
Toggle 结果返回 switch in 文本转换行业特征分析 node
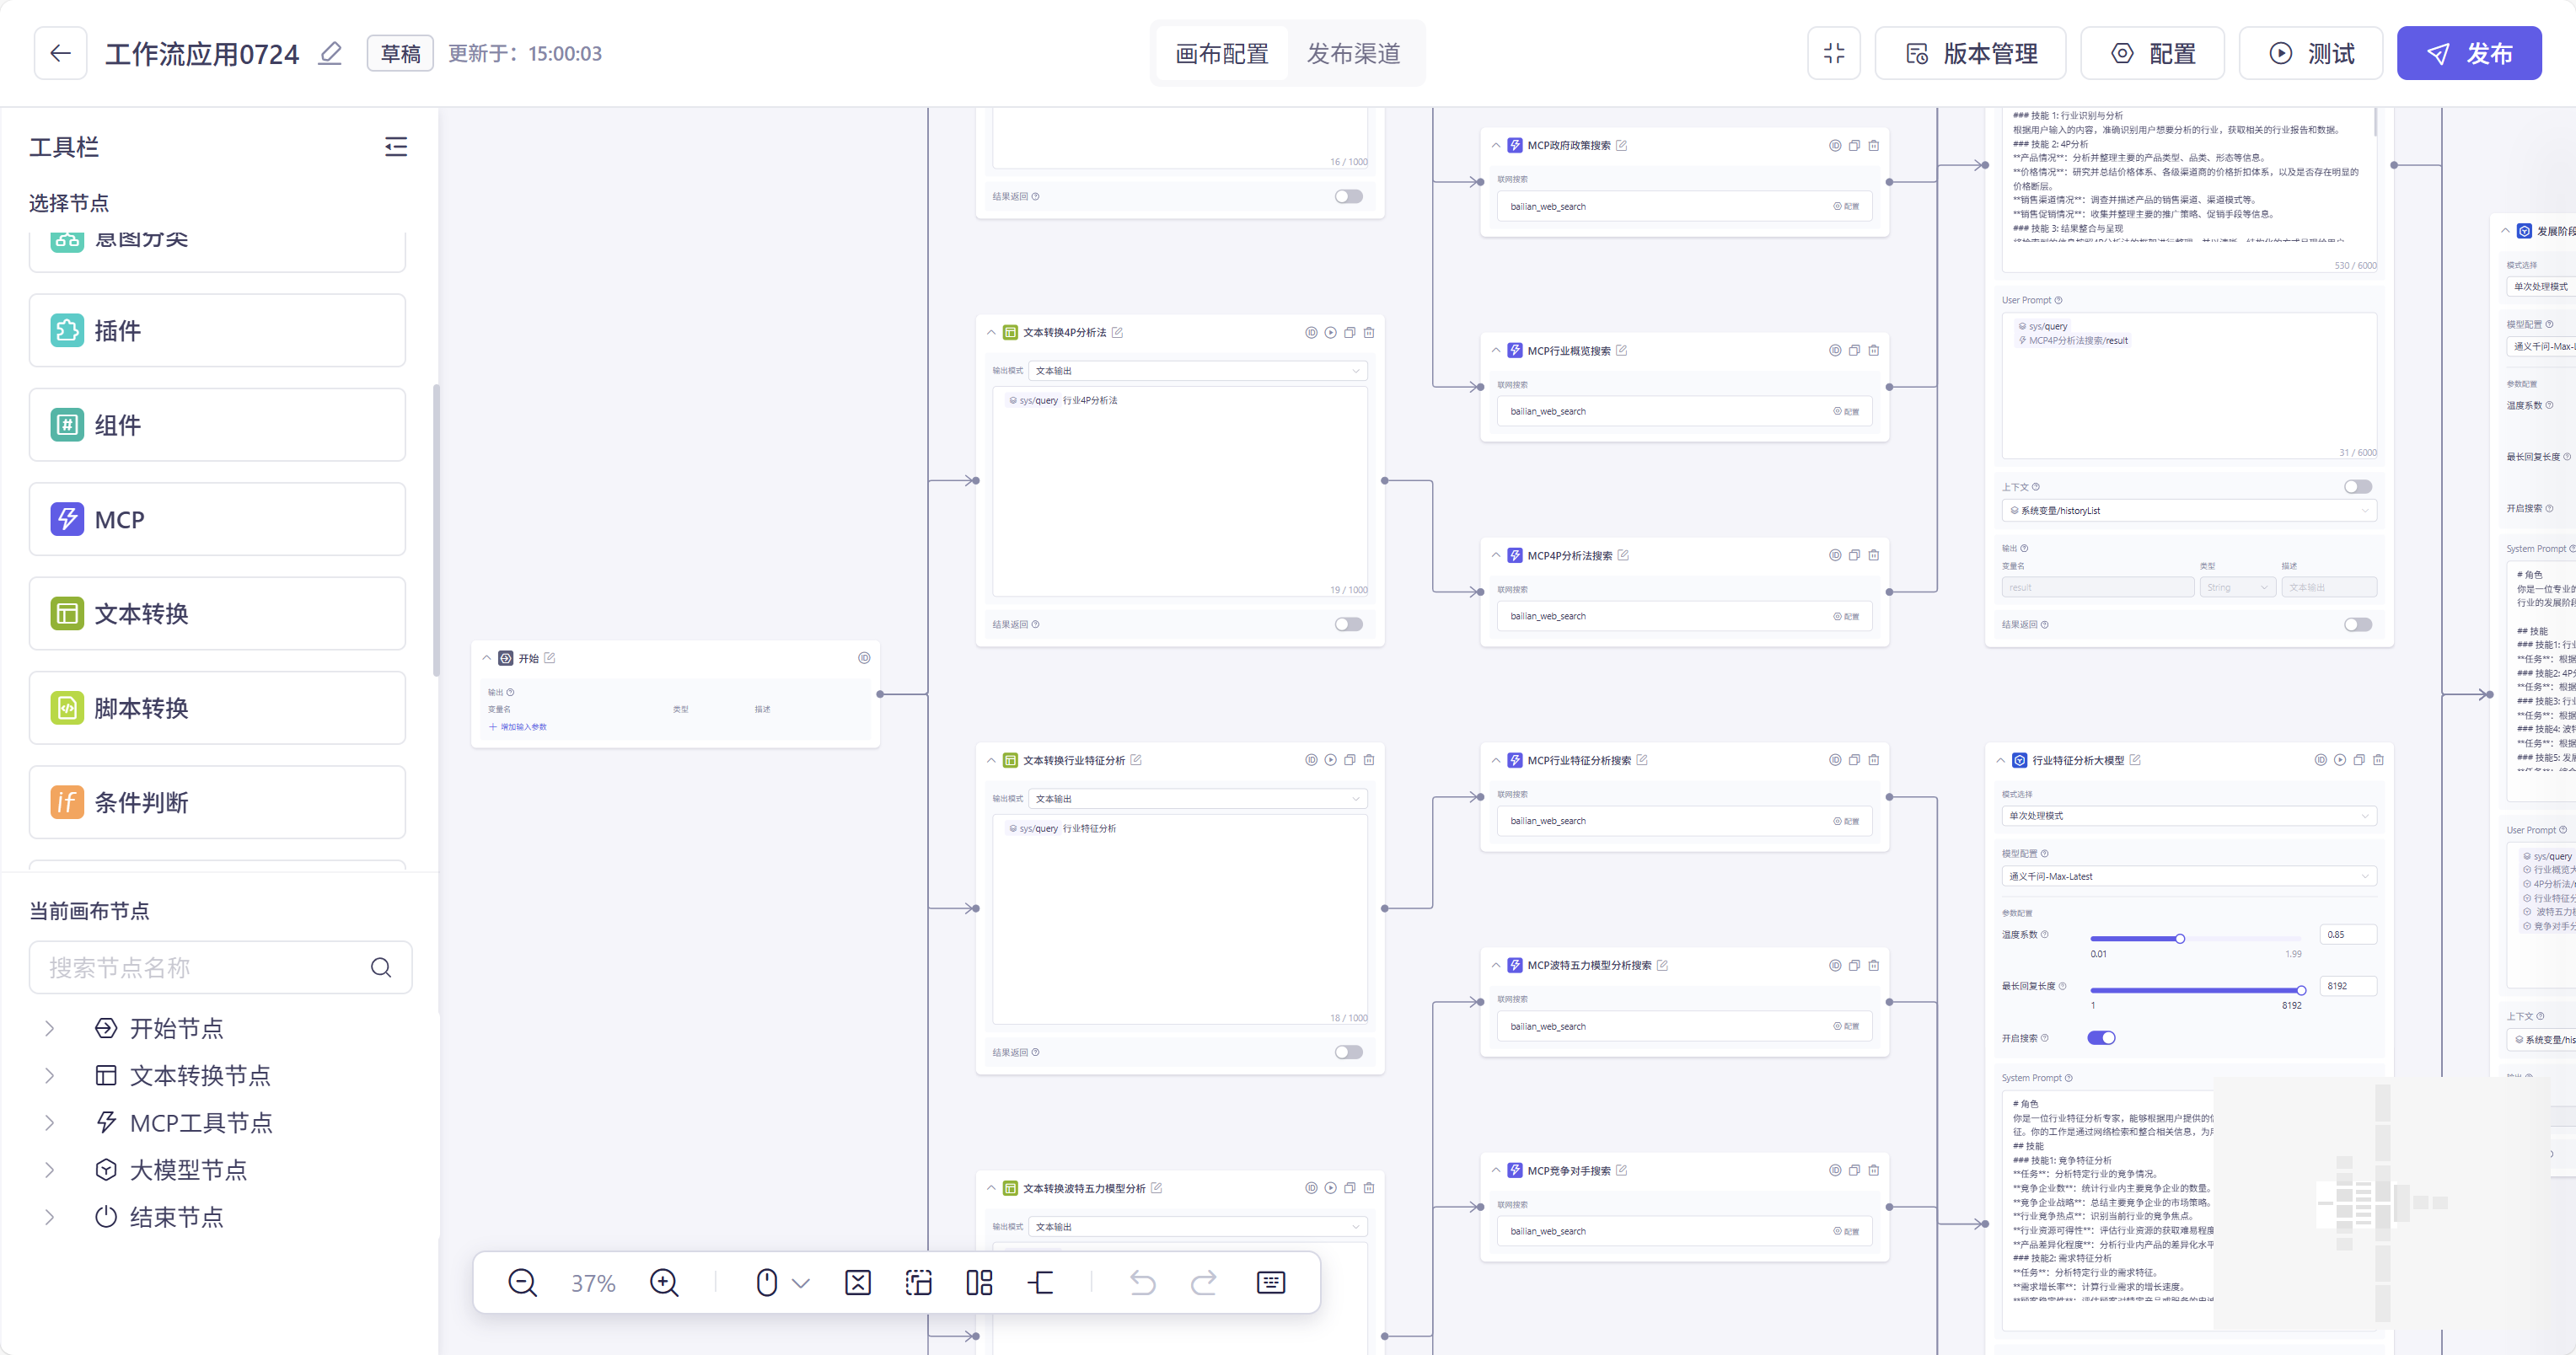coord(1348,1052)
